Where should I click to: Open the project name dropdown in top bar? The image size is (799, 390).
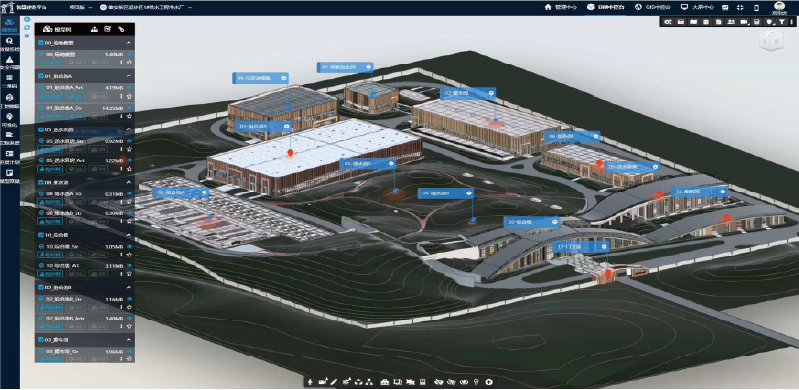tap(146, 8)
